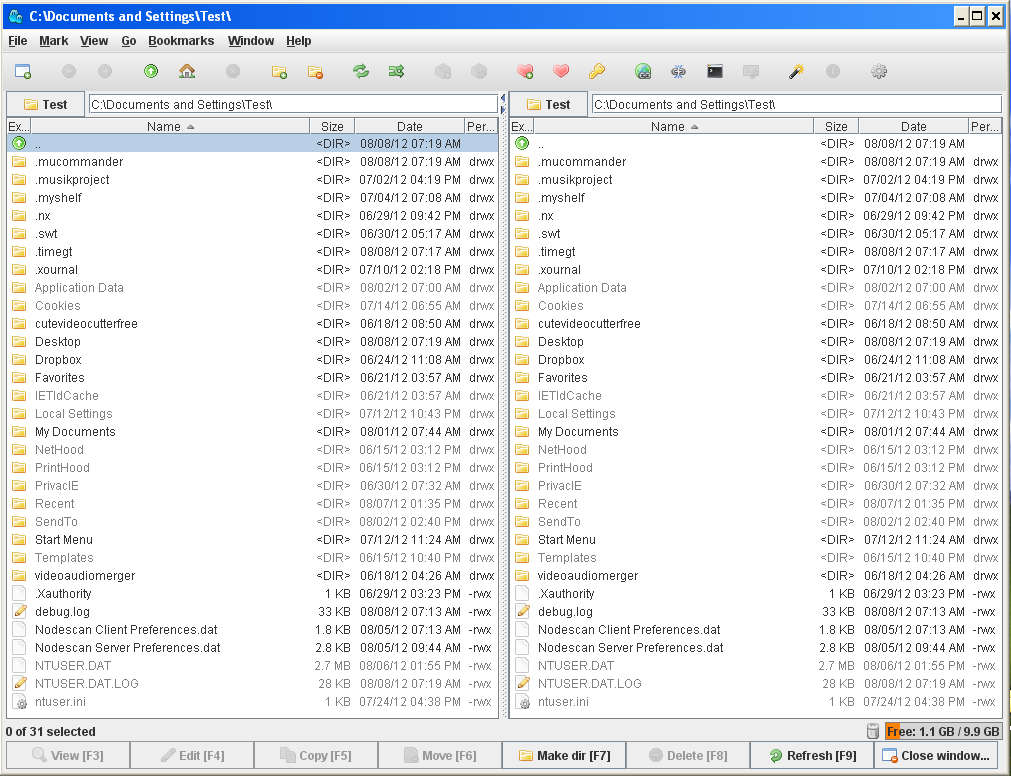
Task: Click the left panel path text field
Action: [292, 104]
